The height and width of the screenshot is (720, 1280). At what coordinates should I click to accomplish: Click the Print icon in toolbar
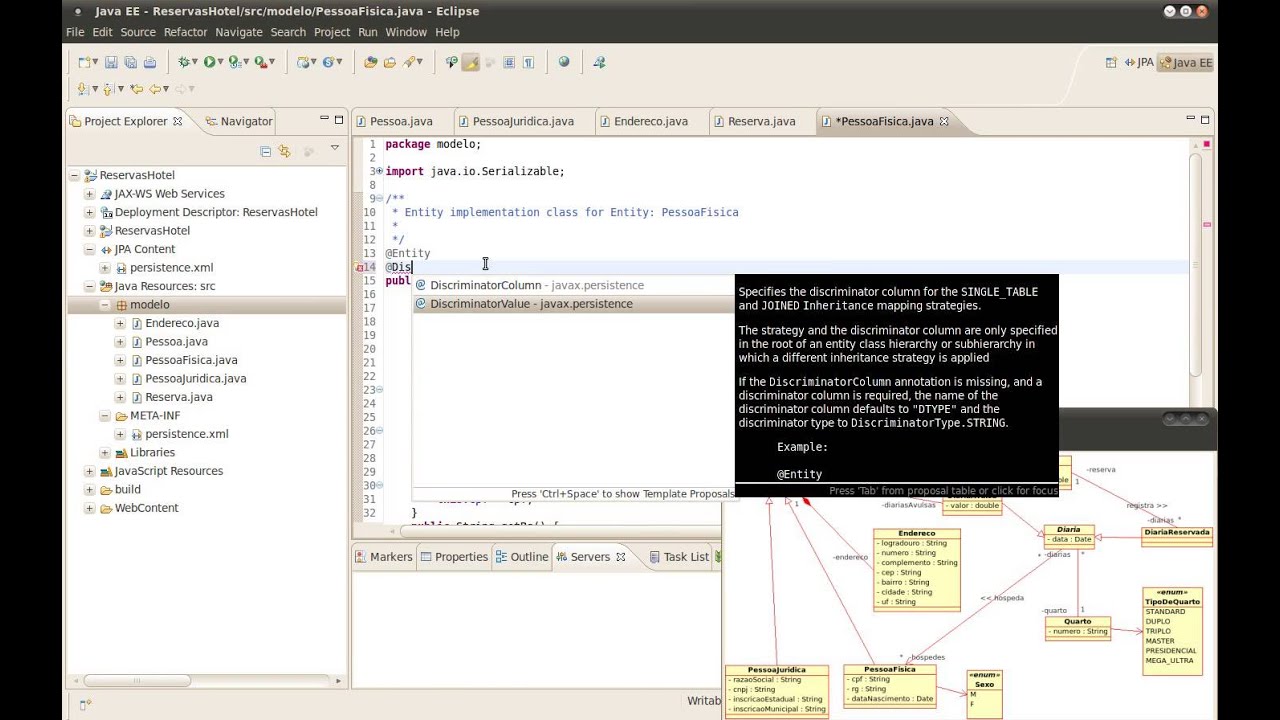click(149, 62)
